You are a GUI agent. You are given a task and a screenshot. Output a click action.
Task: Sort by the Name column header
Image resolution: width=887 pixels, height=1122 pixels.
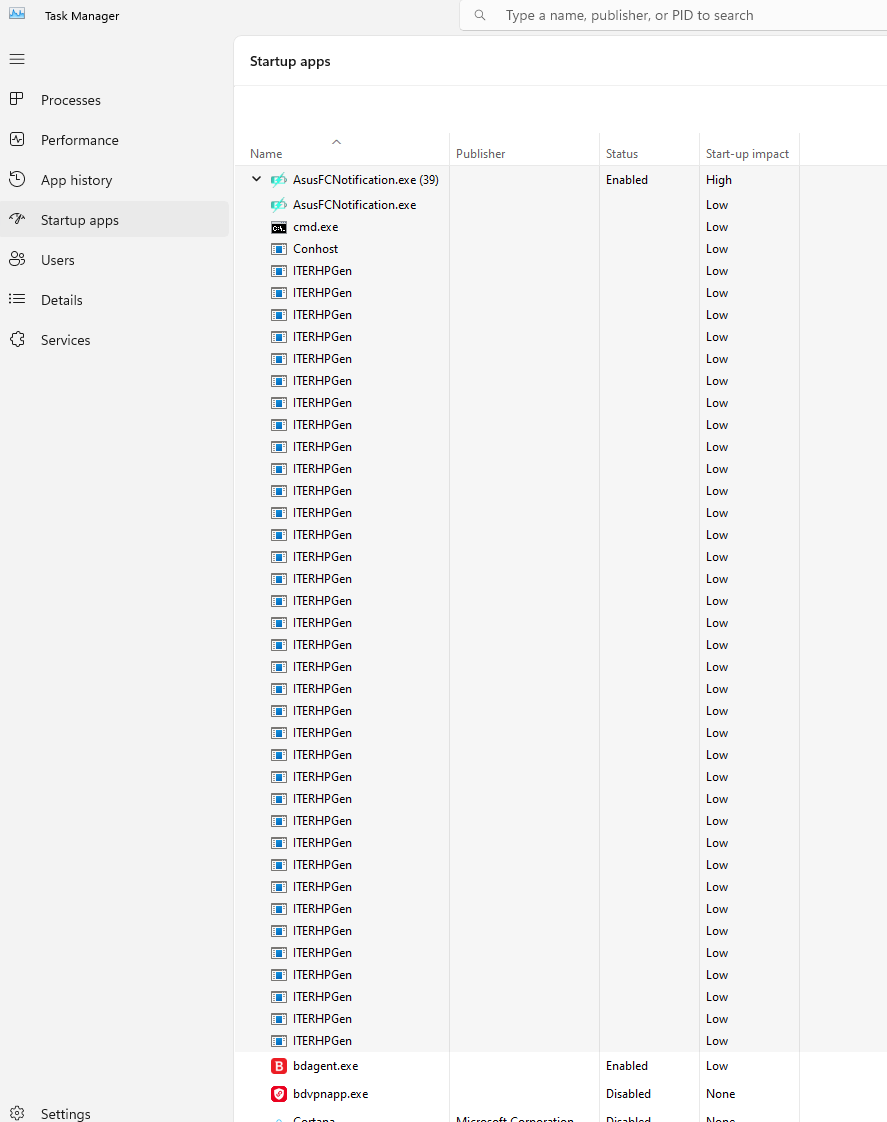pos(266,154)
